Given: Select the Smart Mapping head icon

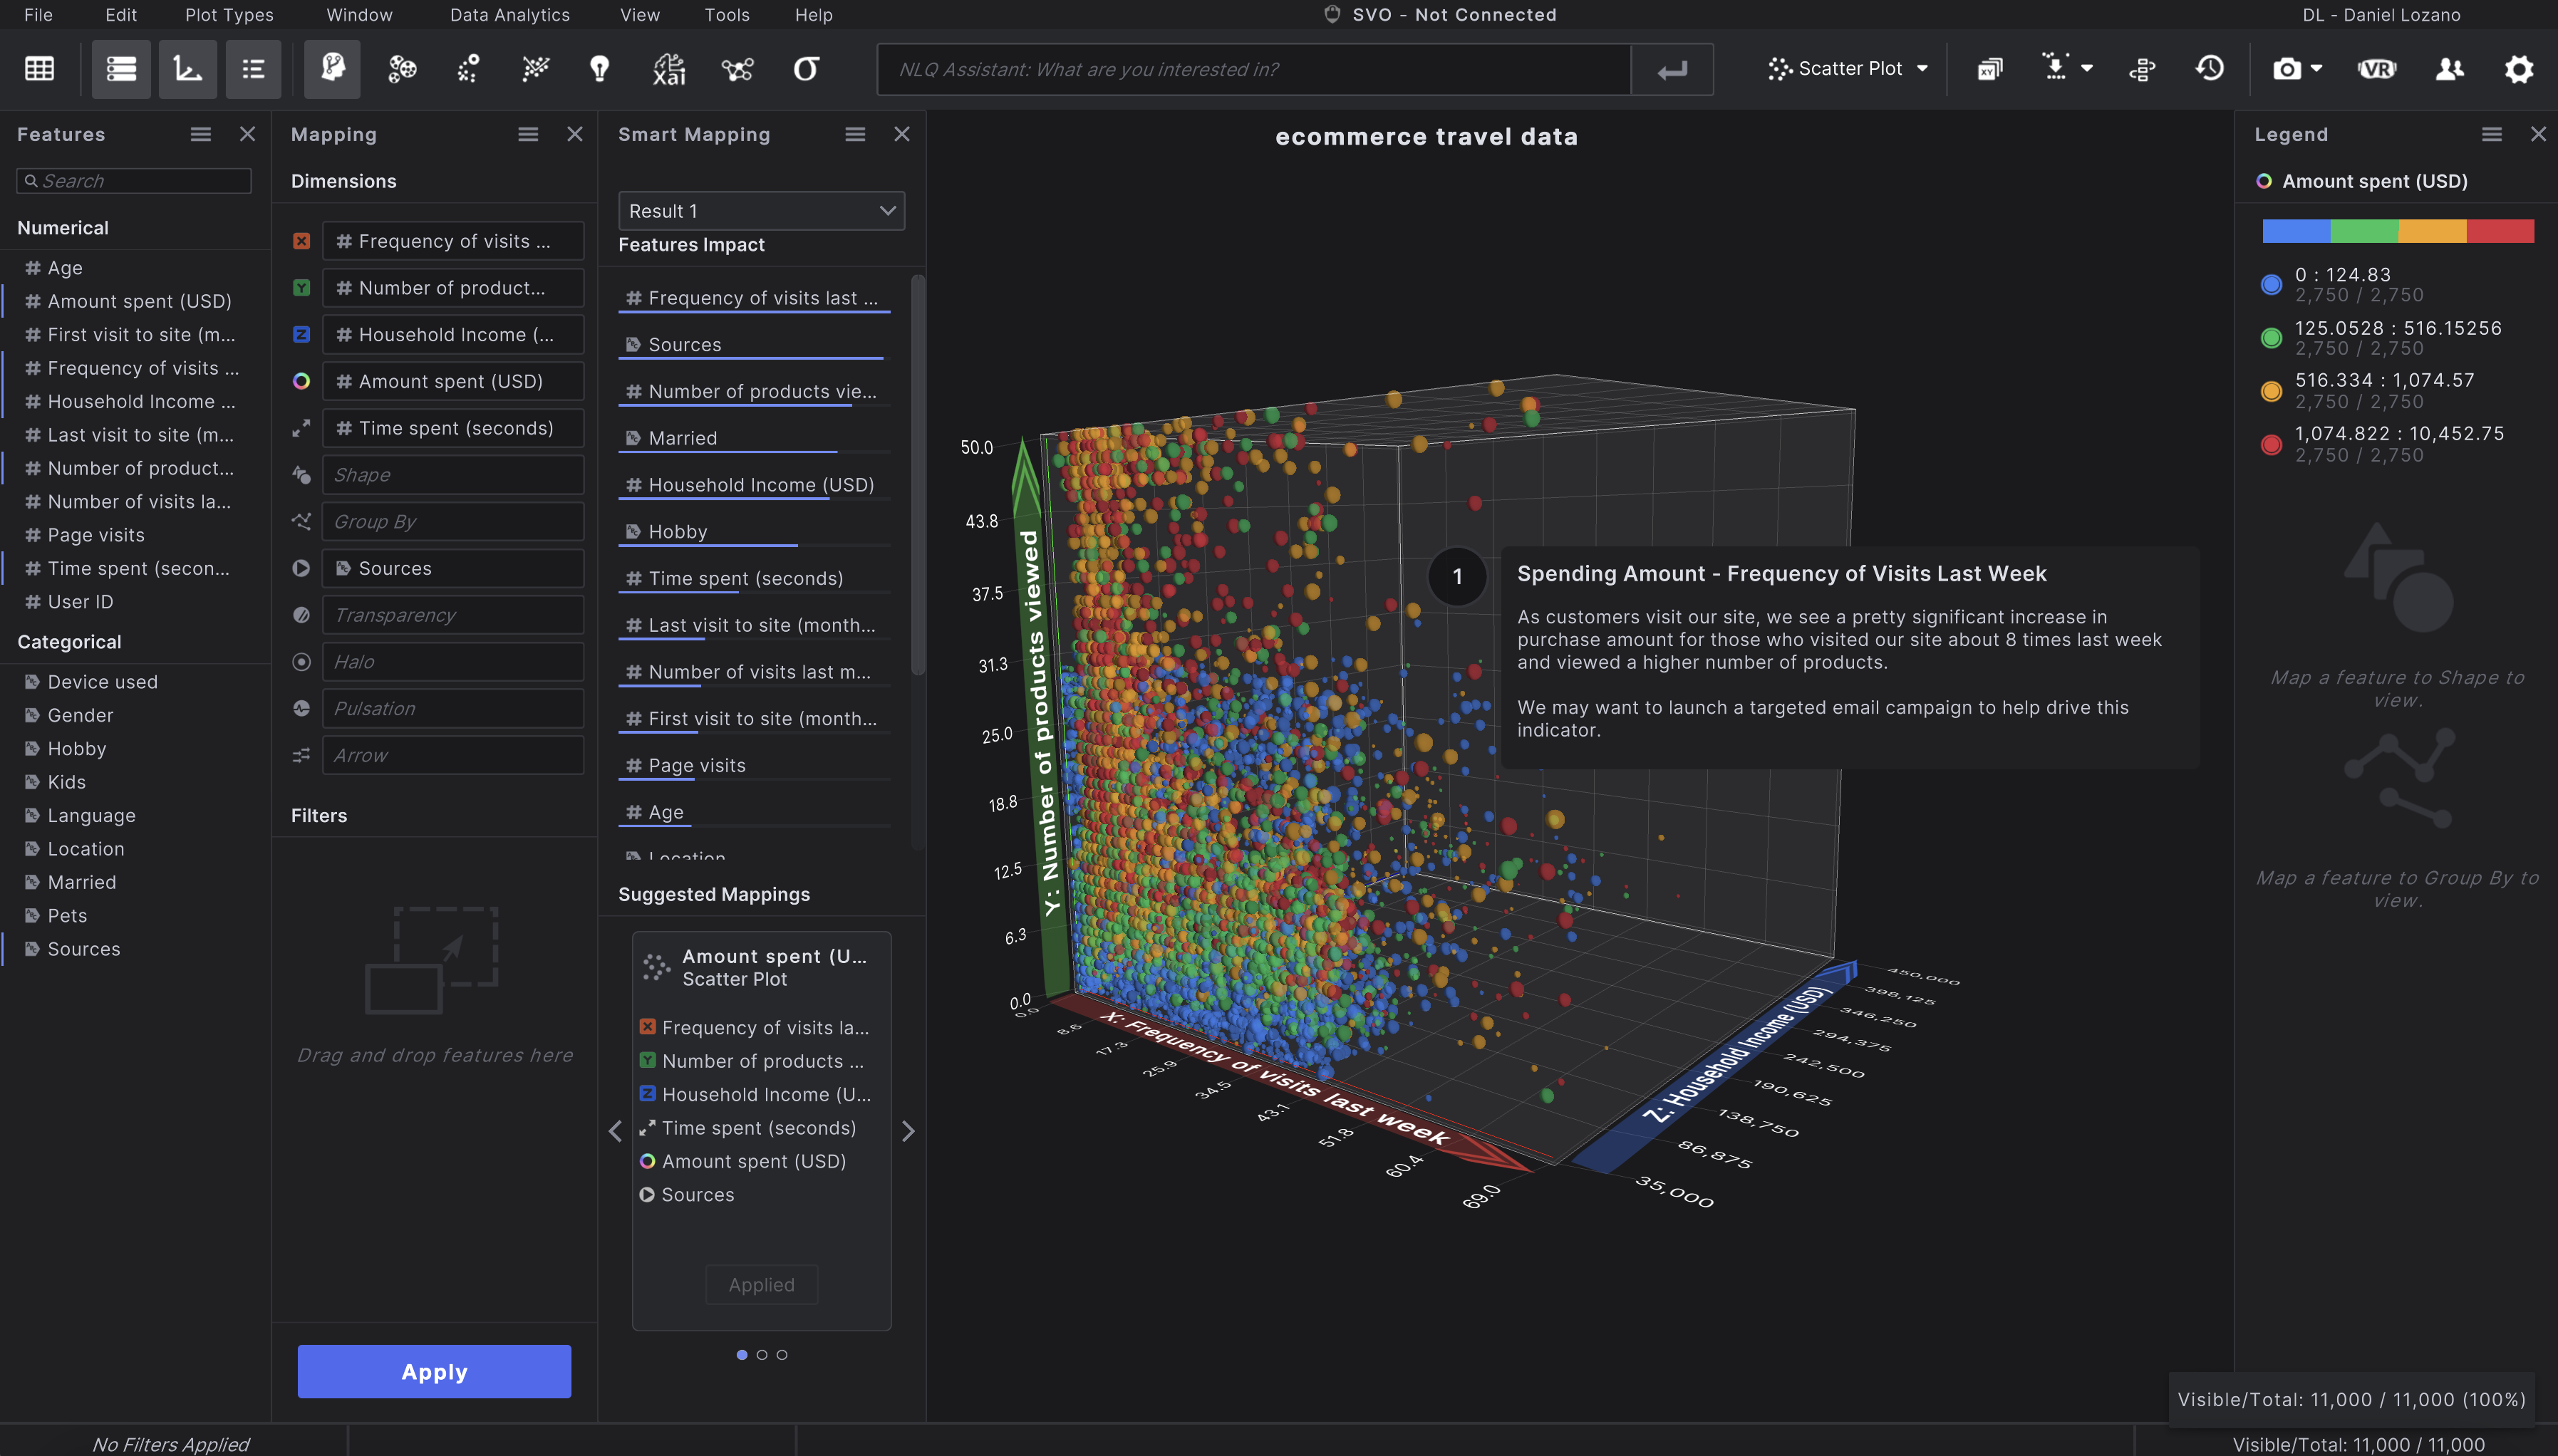Looking at the screenshot, I should 331,69.
